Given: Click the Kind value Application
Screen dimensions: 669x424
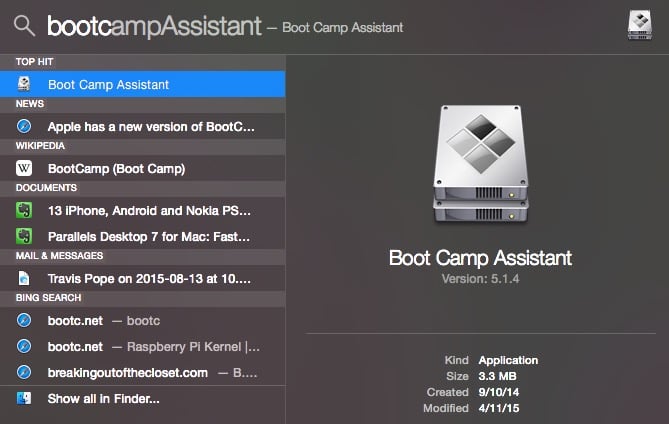Looking at the screenshot, I should (x=508, y=360).
